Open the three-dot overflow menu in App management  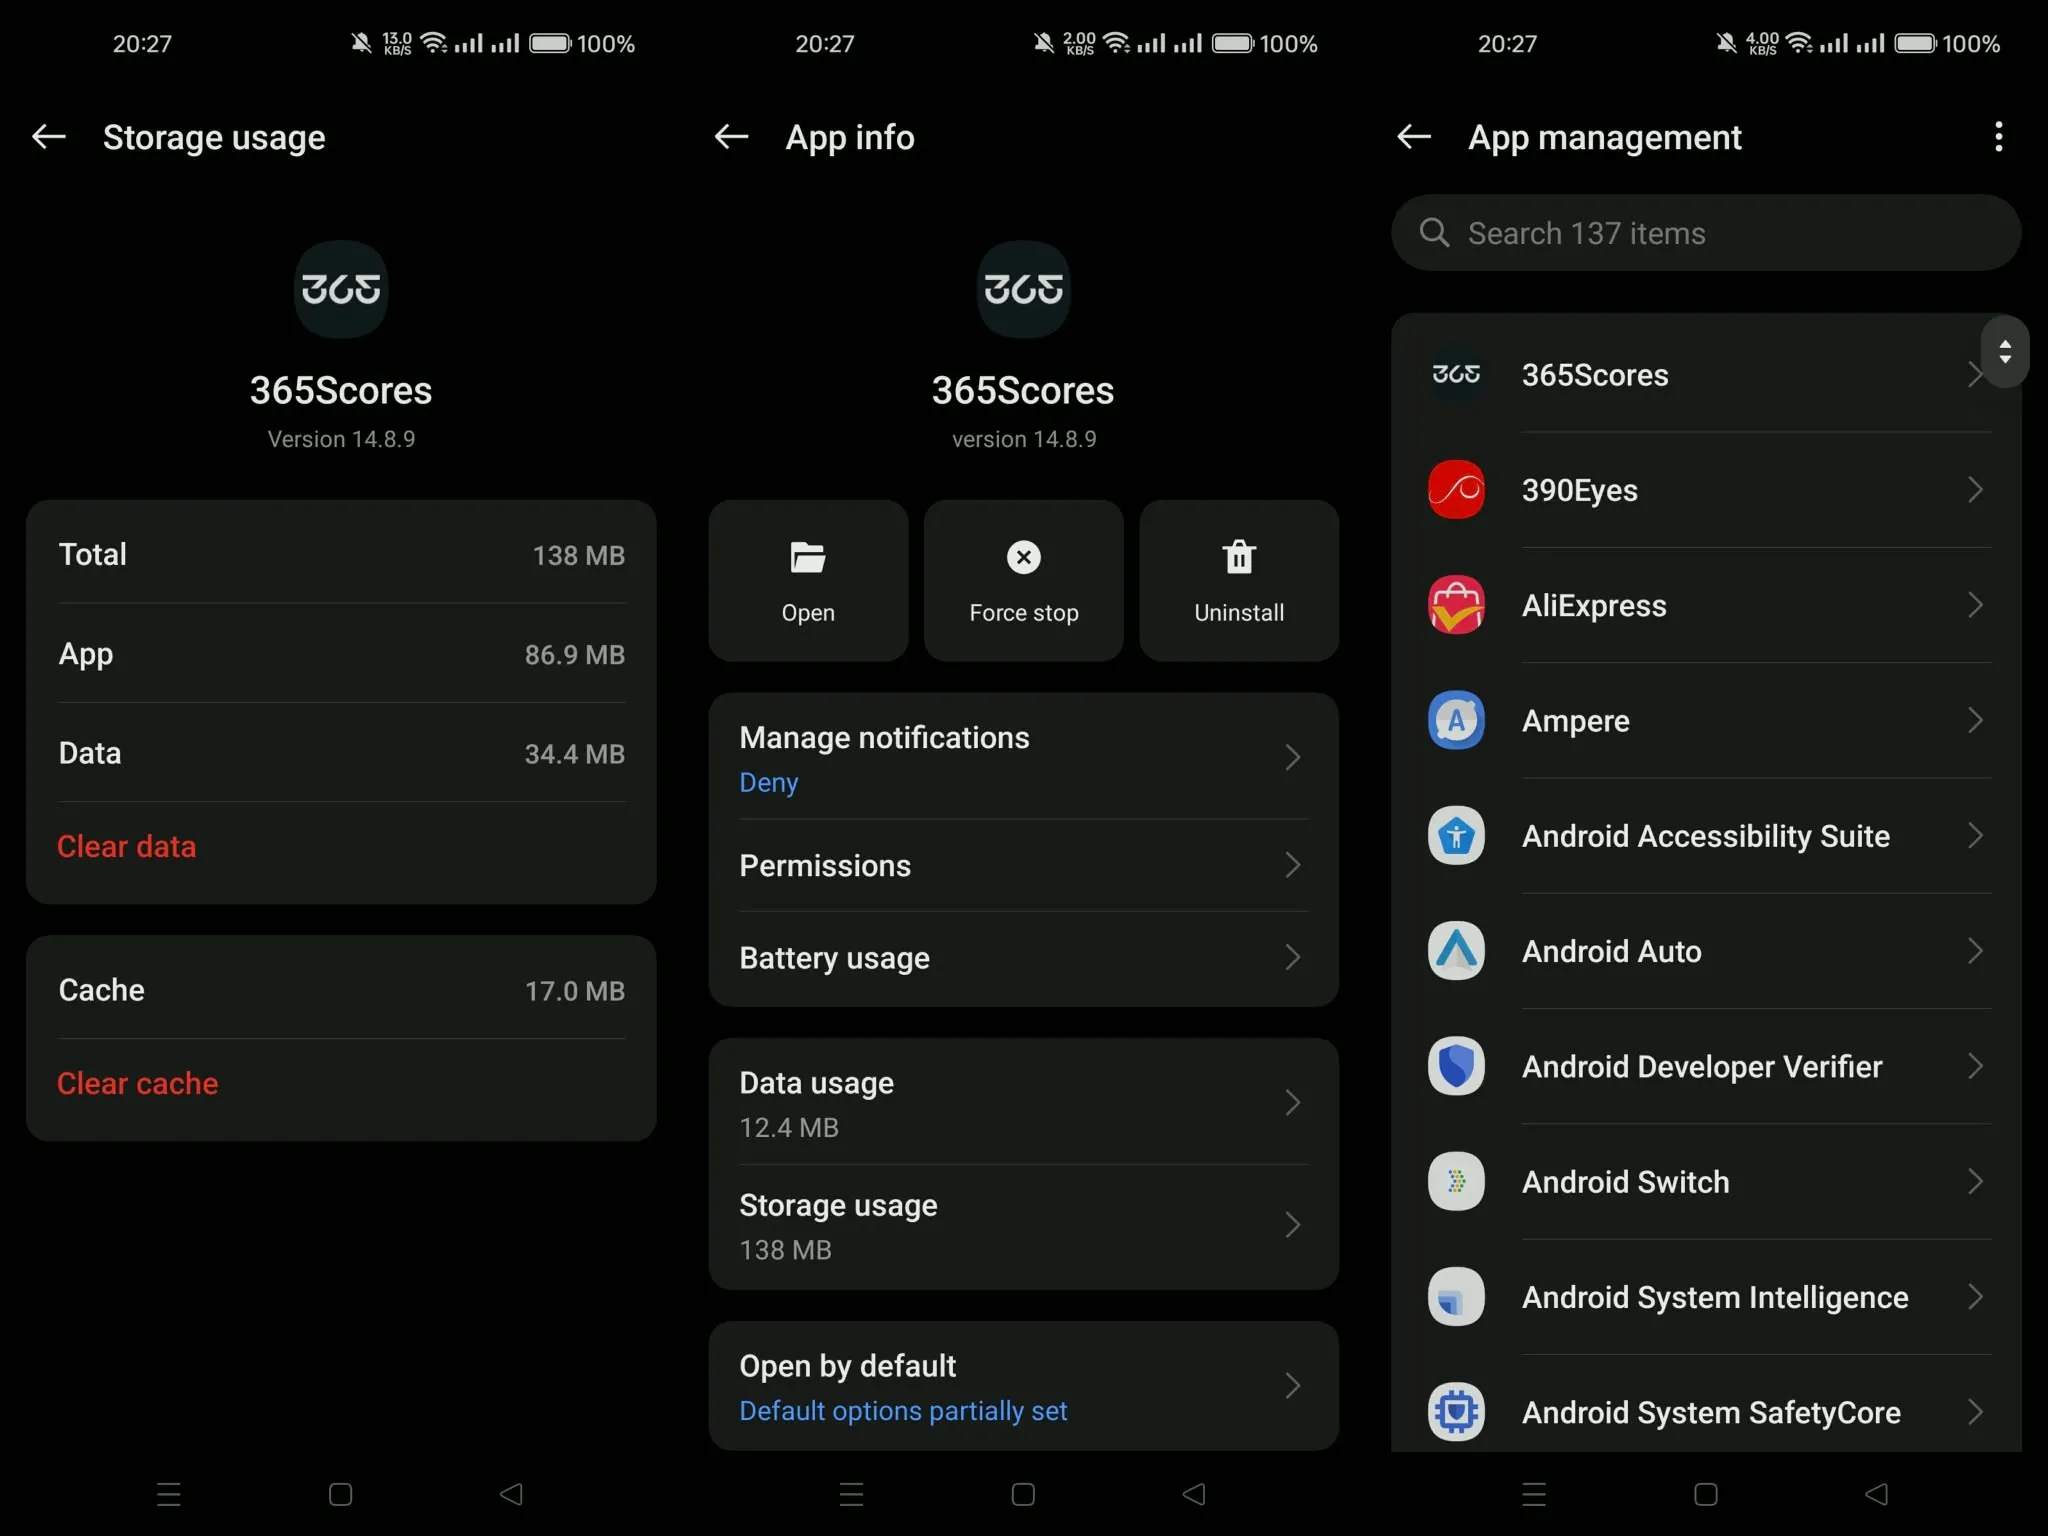pos(1998,137)
